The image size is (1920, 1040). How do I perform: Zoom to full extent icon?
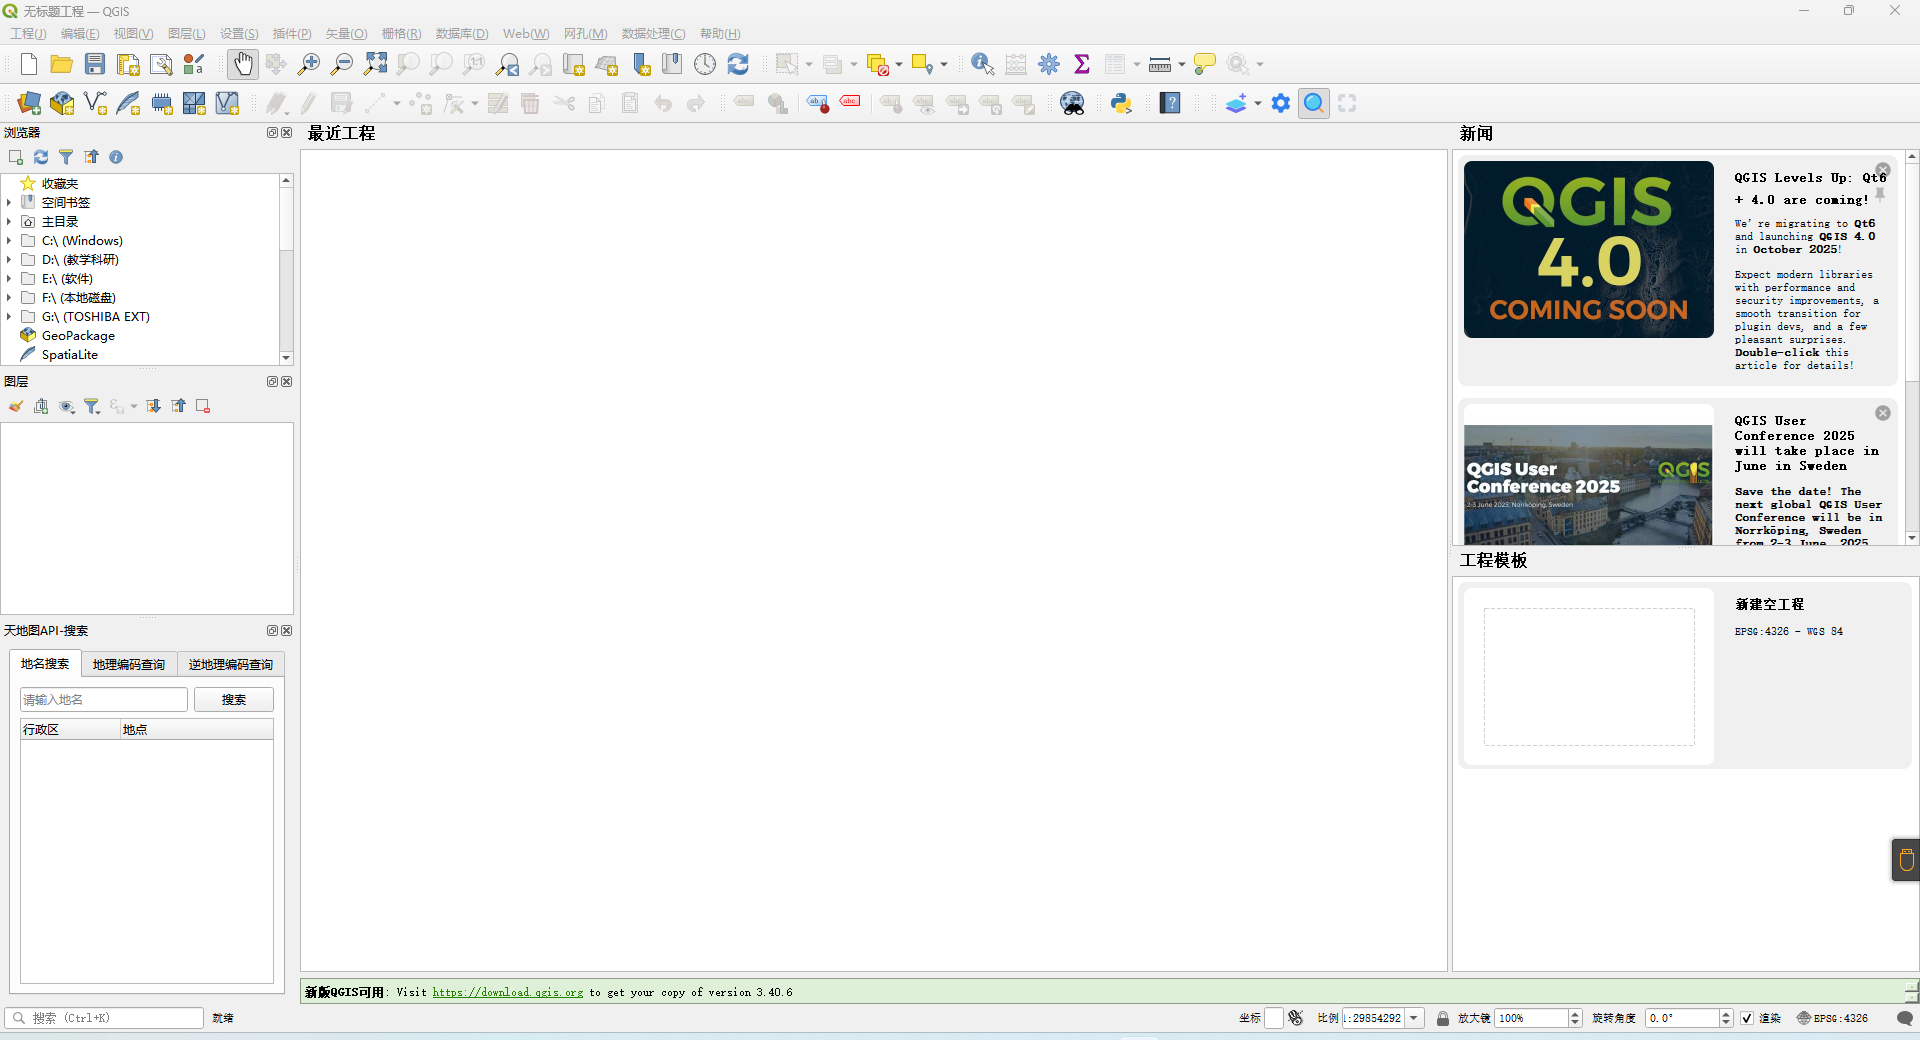point(375,64)
